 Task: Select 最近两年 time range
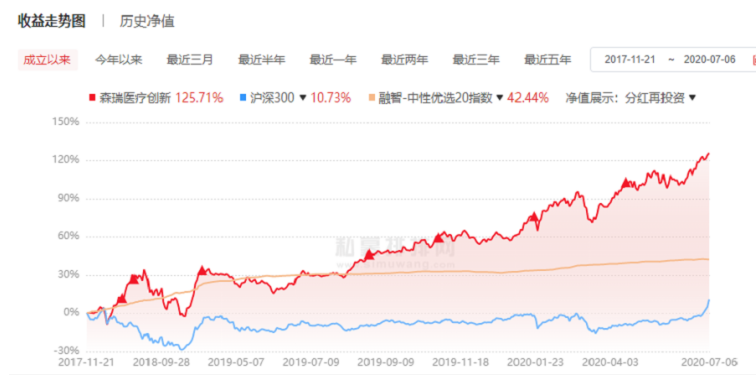point(405,60)
